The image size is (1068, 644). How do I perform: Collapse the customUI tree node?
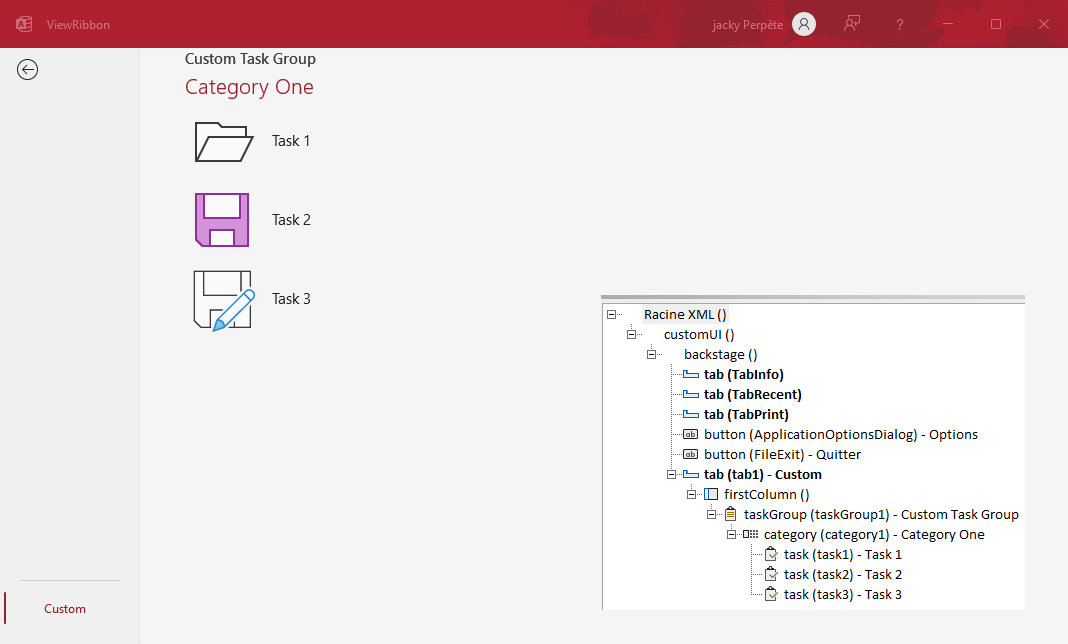pos(631,335)
